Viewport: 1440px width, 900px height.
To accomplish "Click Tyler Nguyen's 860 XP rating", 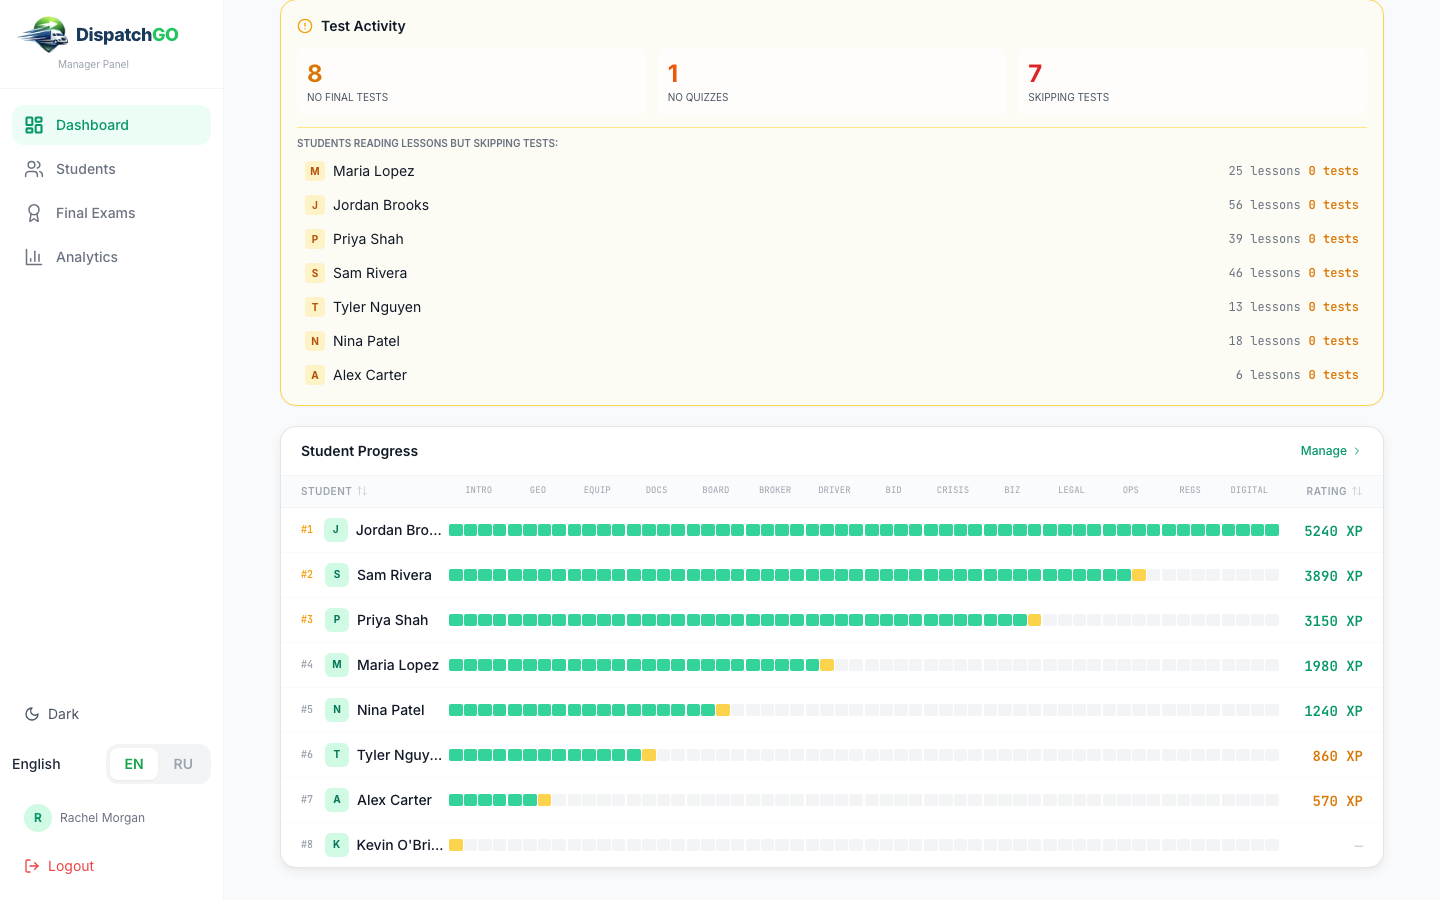I will tap(1337, 756).
